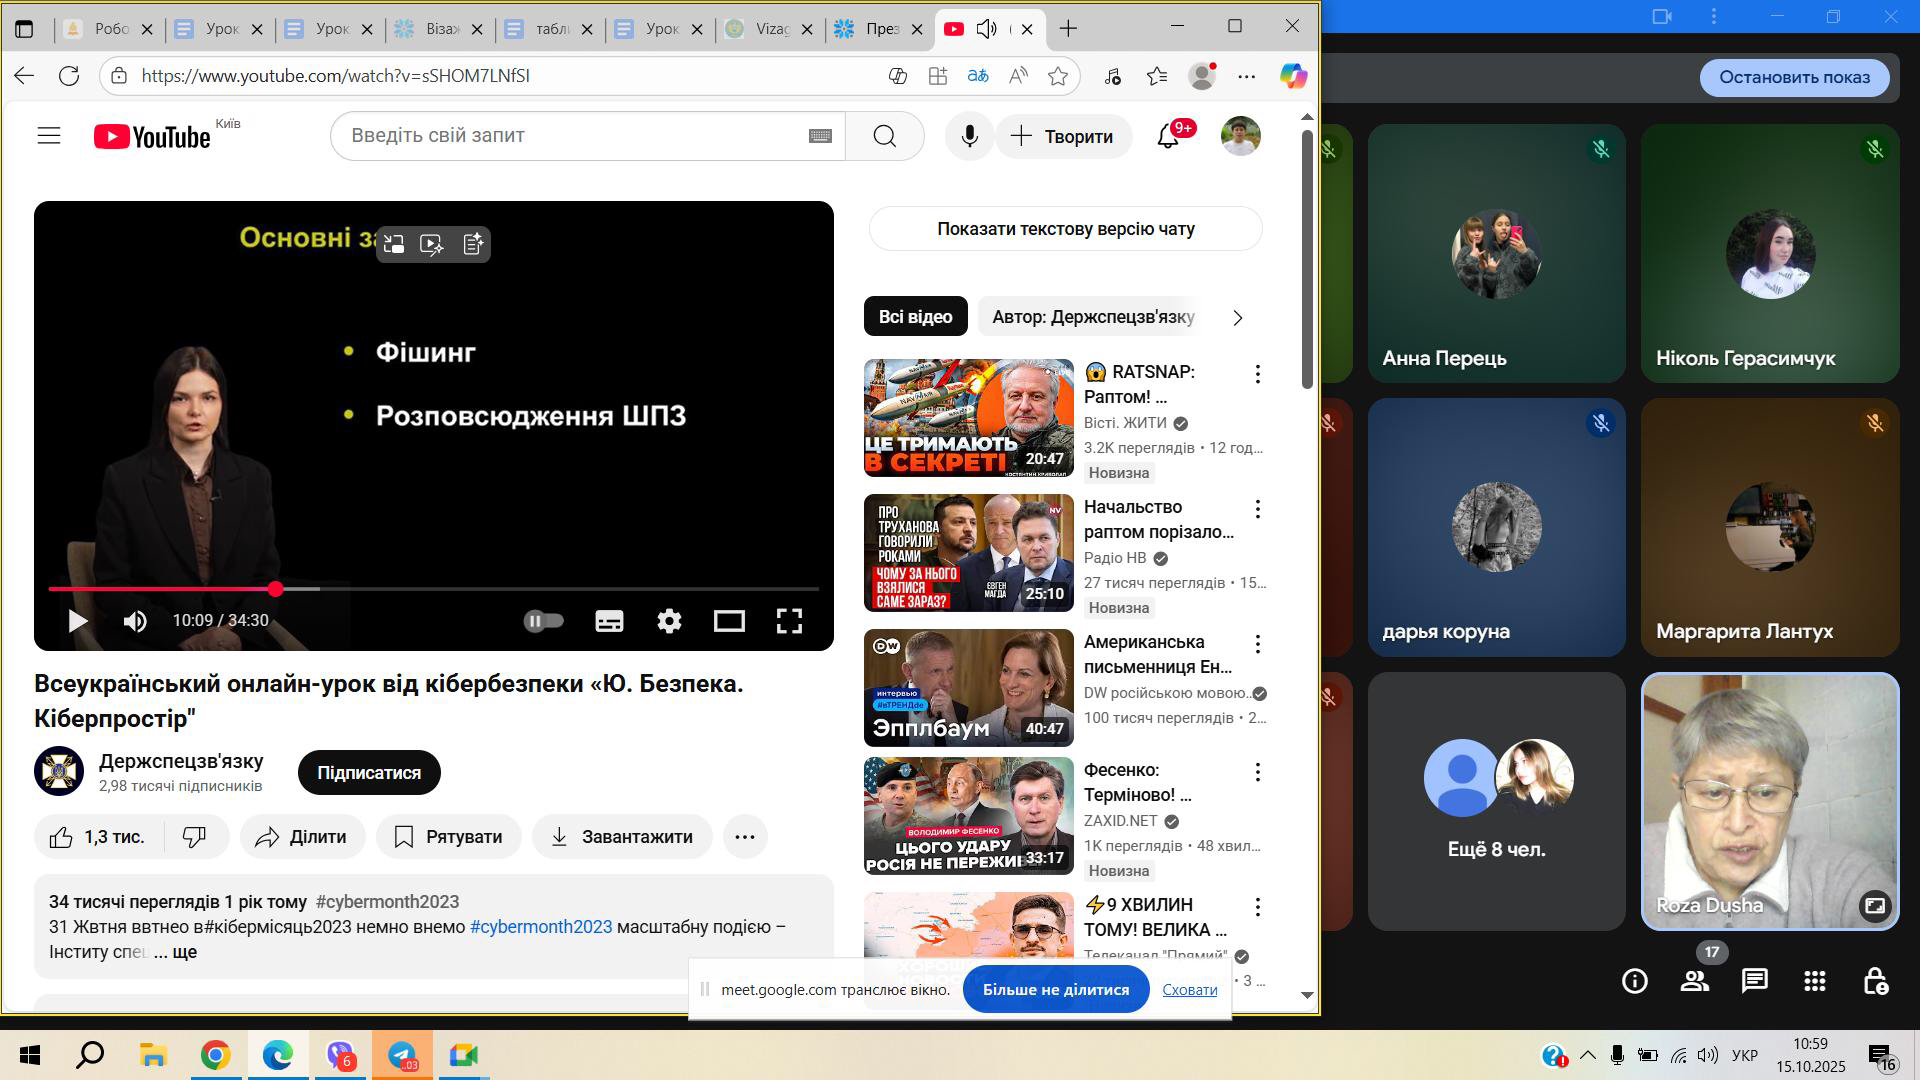Click 'Більше не ділитися' button
Image resolution: width=1920 pixels, height=1080 pixels.
point(1055,989)
